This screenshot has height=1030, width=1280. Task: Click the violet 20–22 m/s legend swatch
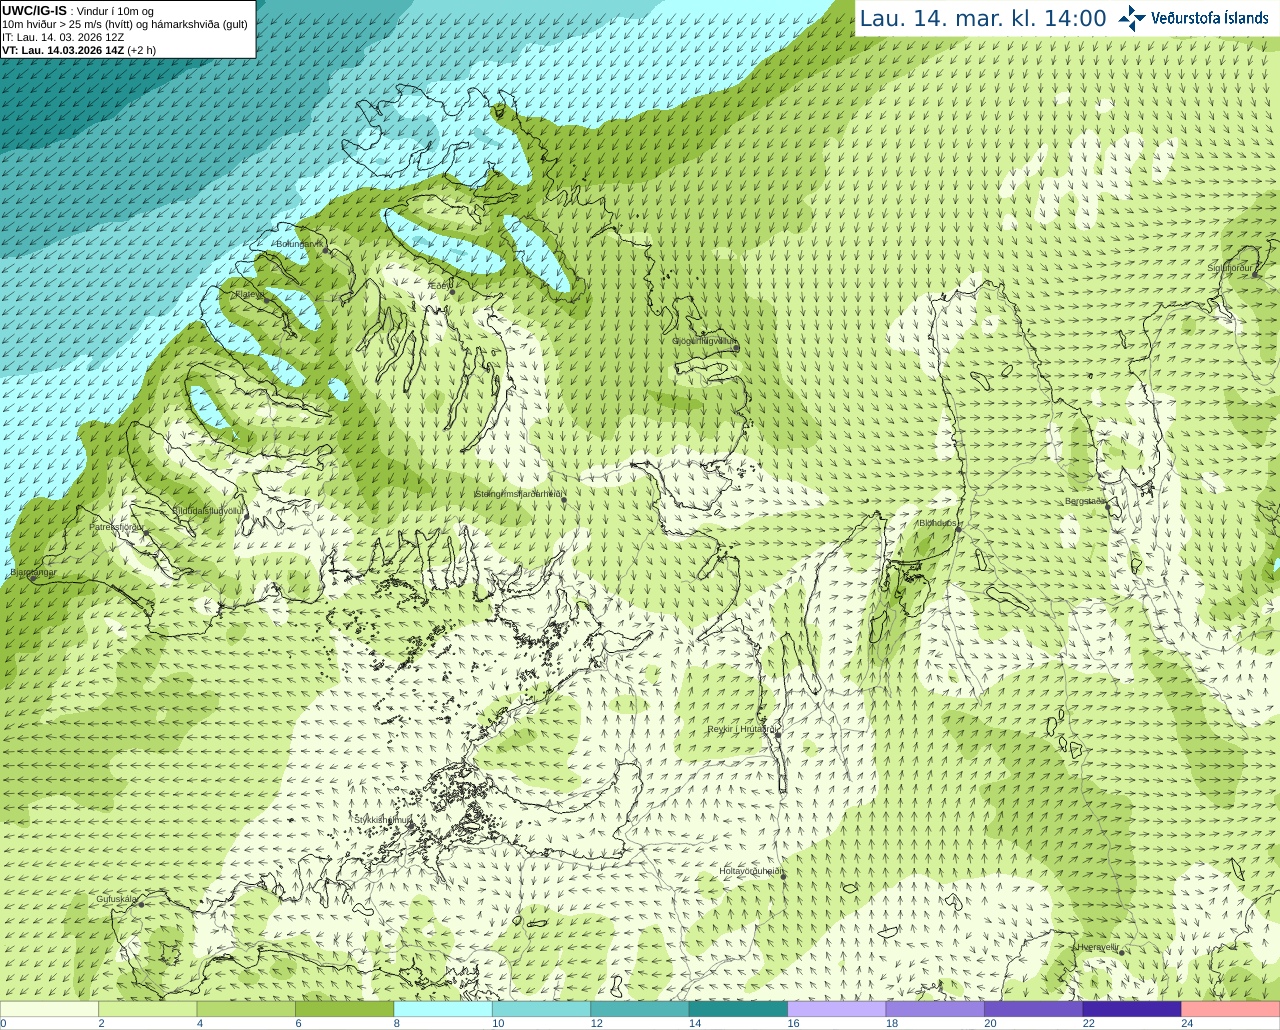(x=1034, y=1009)
